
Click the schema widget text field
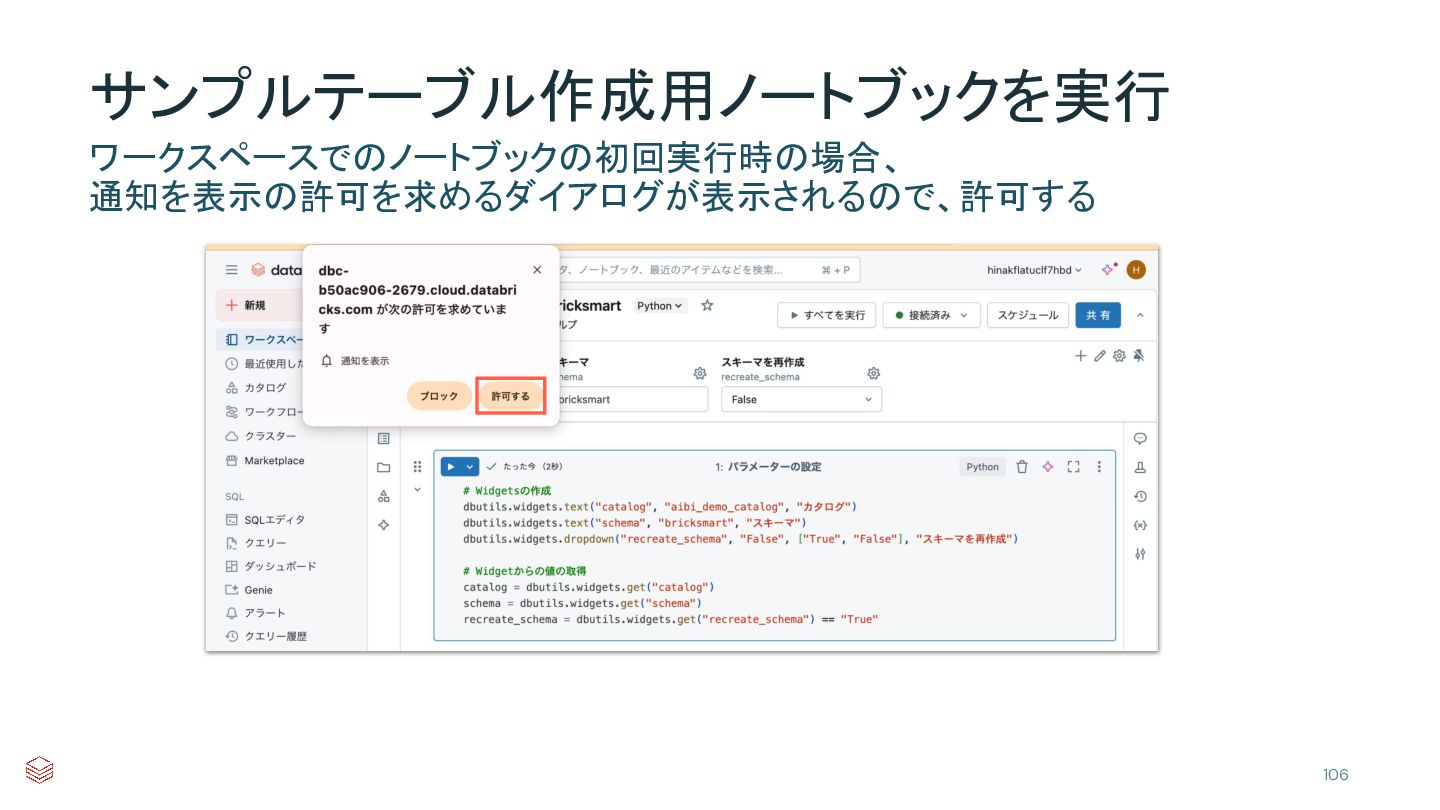(x=631, y=399)
